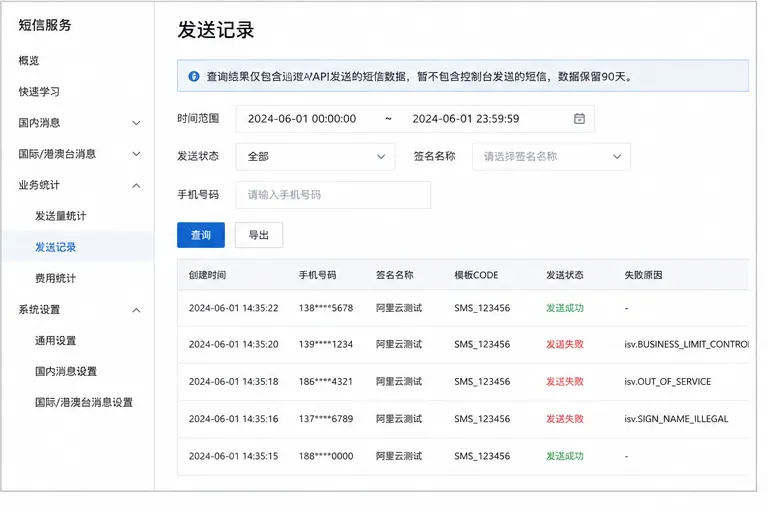Click the calendar icon in time range
This screenshot has height=512, width=768.
pos(579,119)
